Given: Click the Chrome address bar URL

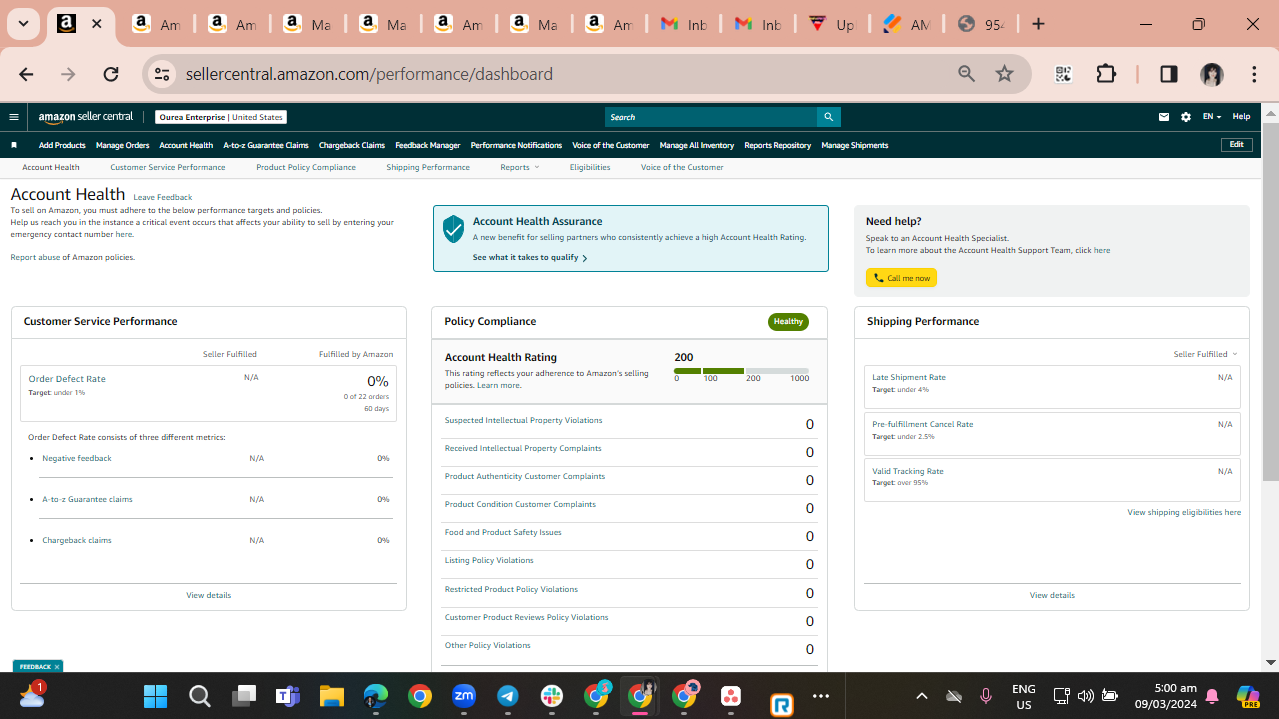Looking at the screenshot, I should point(369,74).
